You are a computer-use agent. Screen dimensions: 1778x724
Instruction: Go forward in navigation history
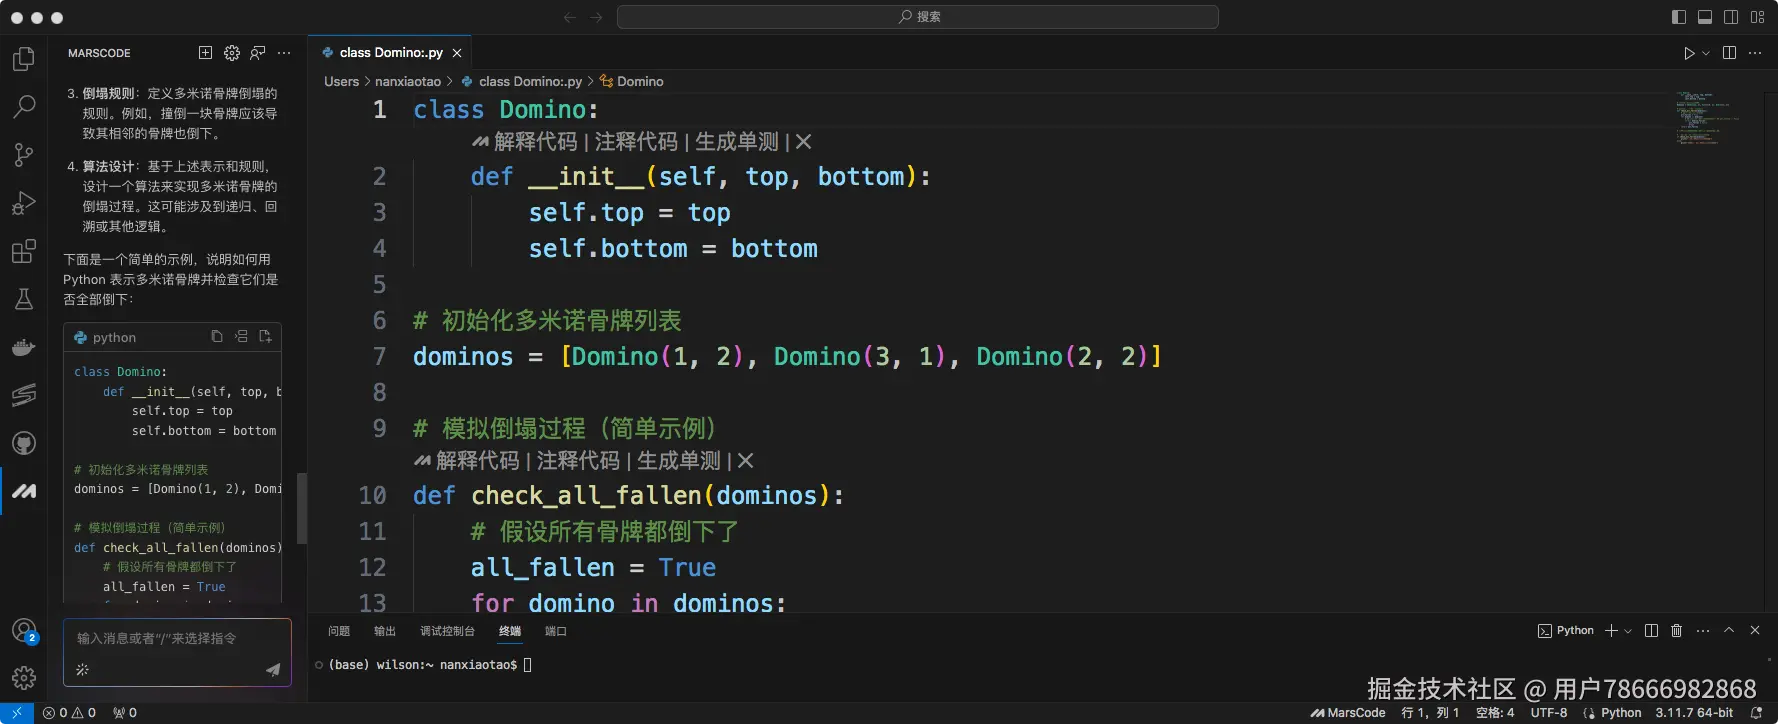point(596,17)
